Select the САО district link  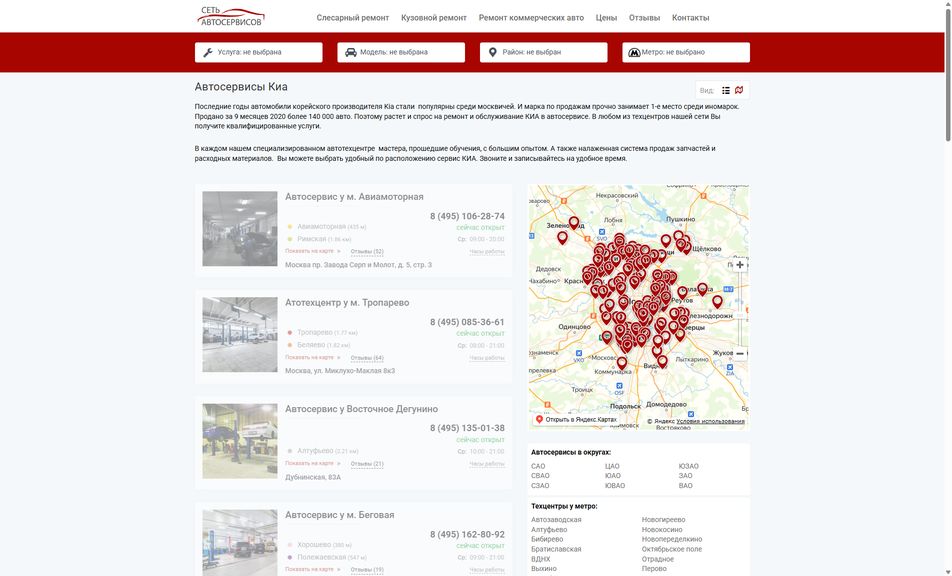[x=538, y=466]
